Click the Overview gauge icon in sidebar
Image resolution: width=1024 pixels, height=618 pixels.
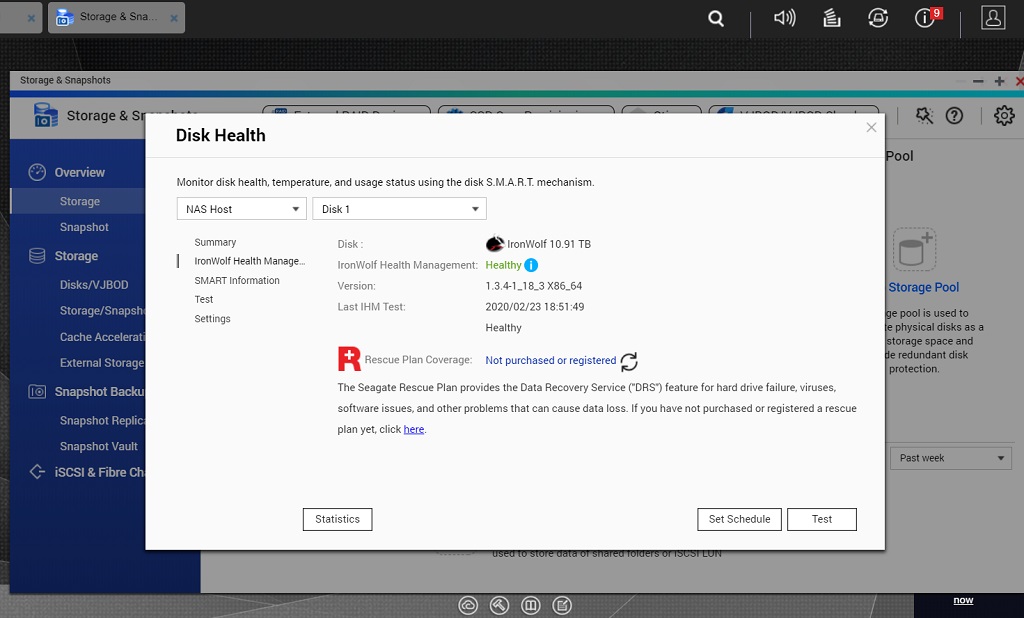coord(37,172)
